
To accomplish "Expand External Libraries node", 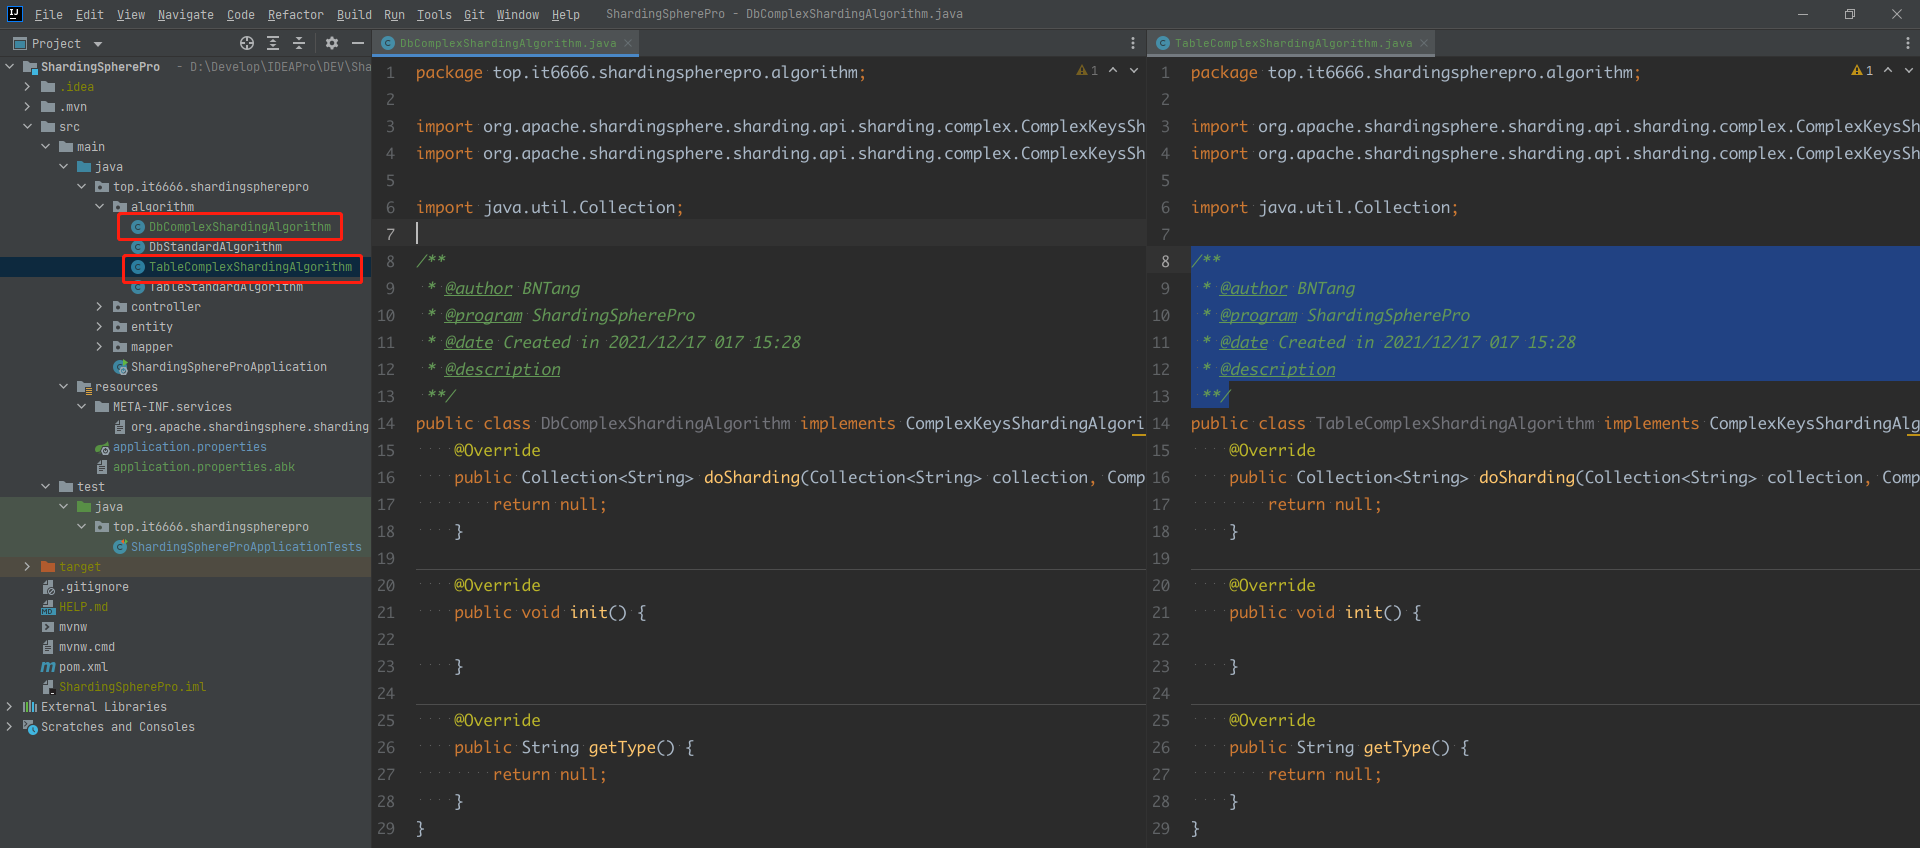I will (10, 707).
